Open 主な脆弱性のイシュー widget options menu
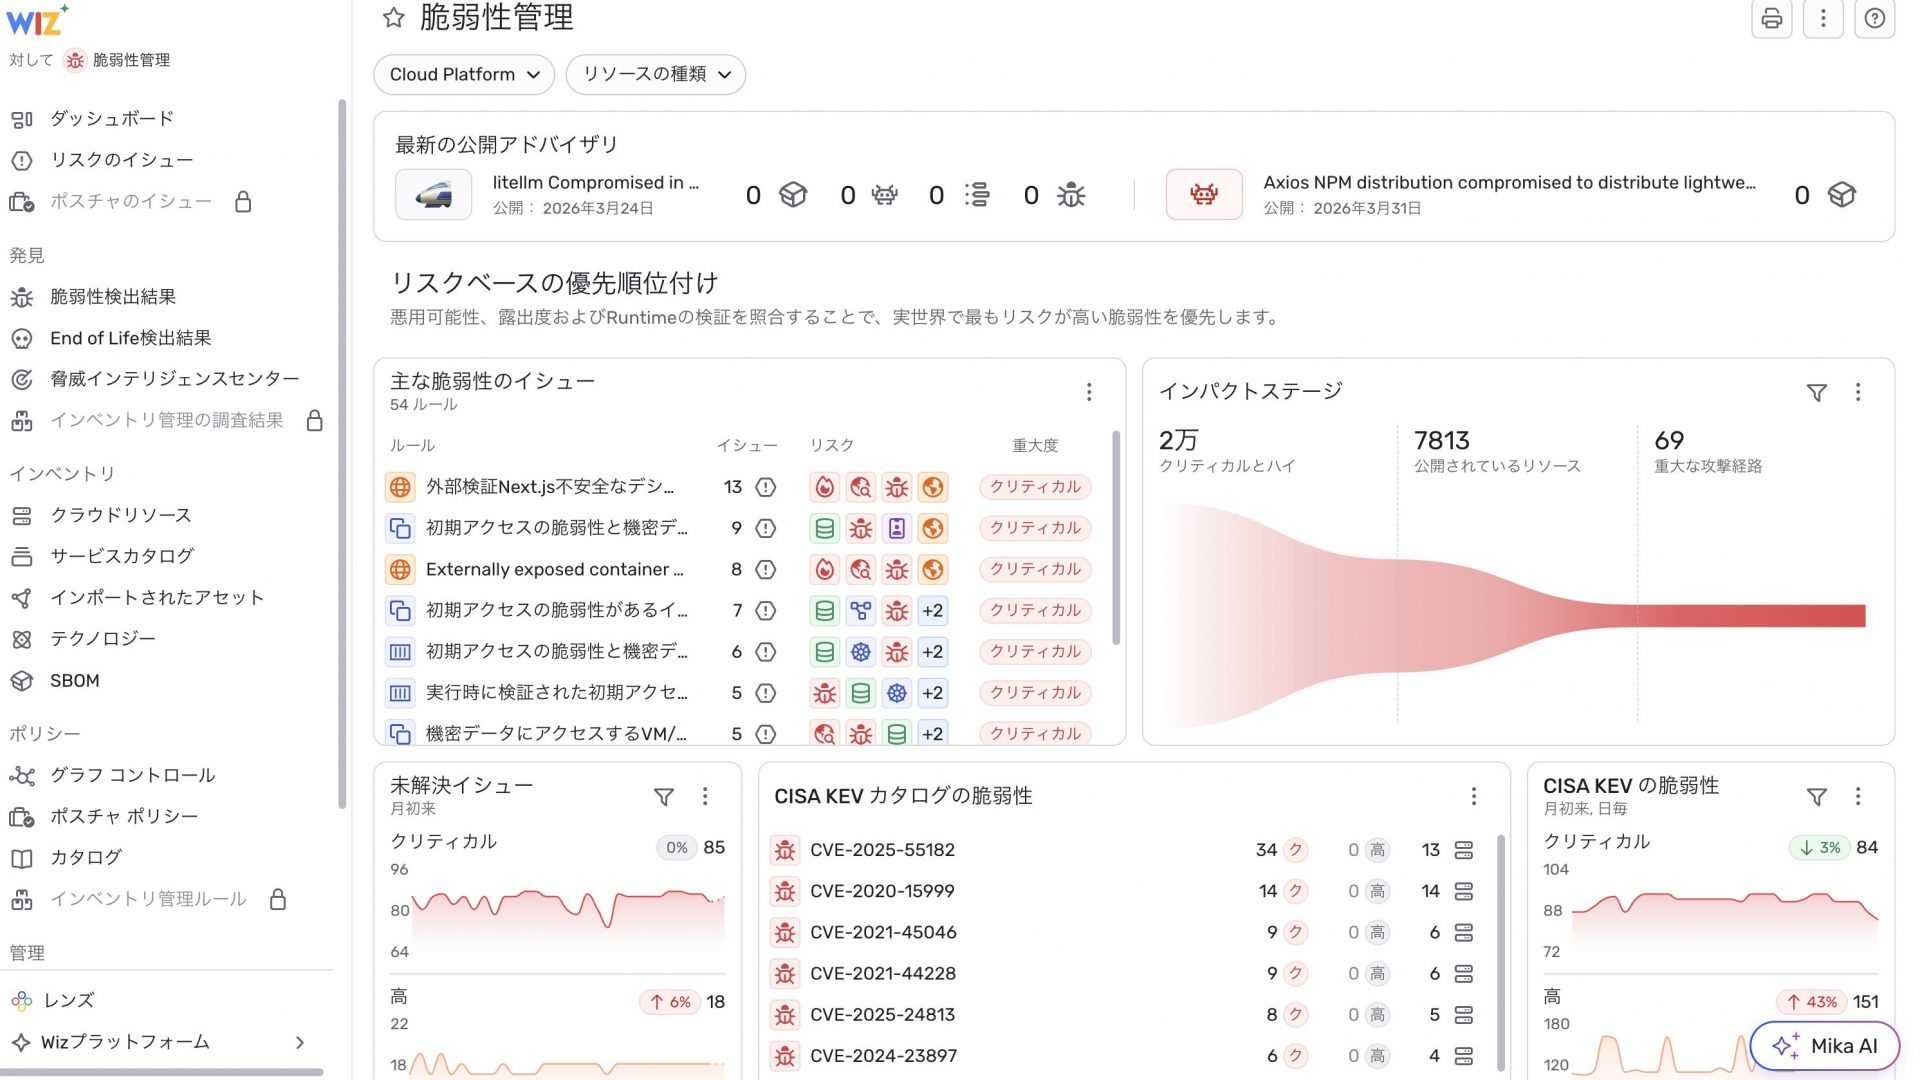The height and width of the screenshot is (1080, 1920). 1089,393
